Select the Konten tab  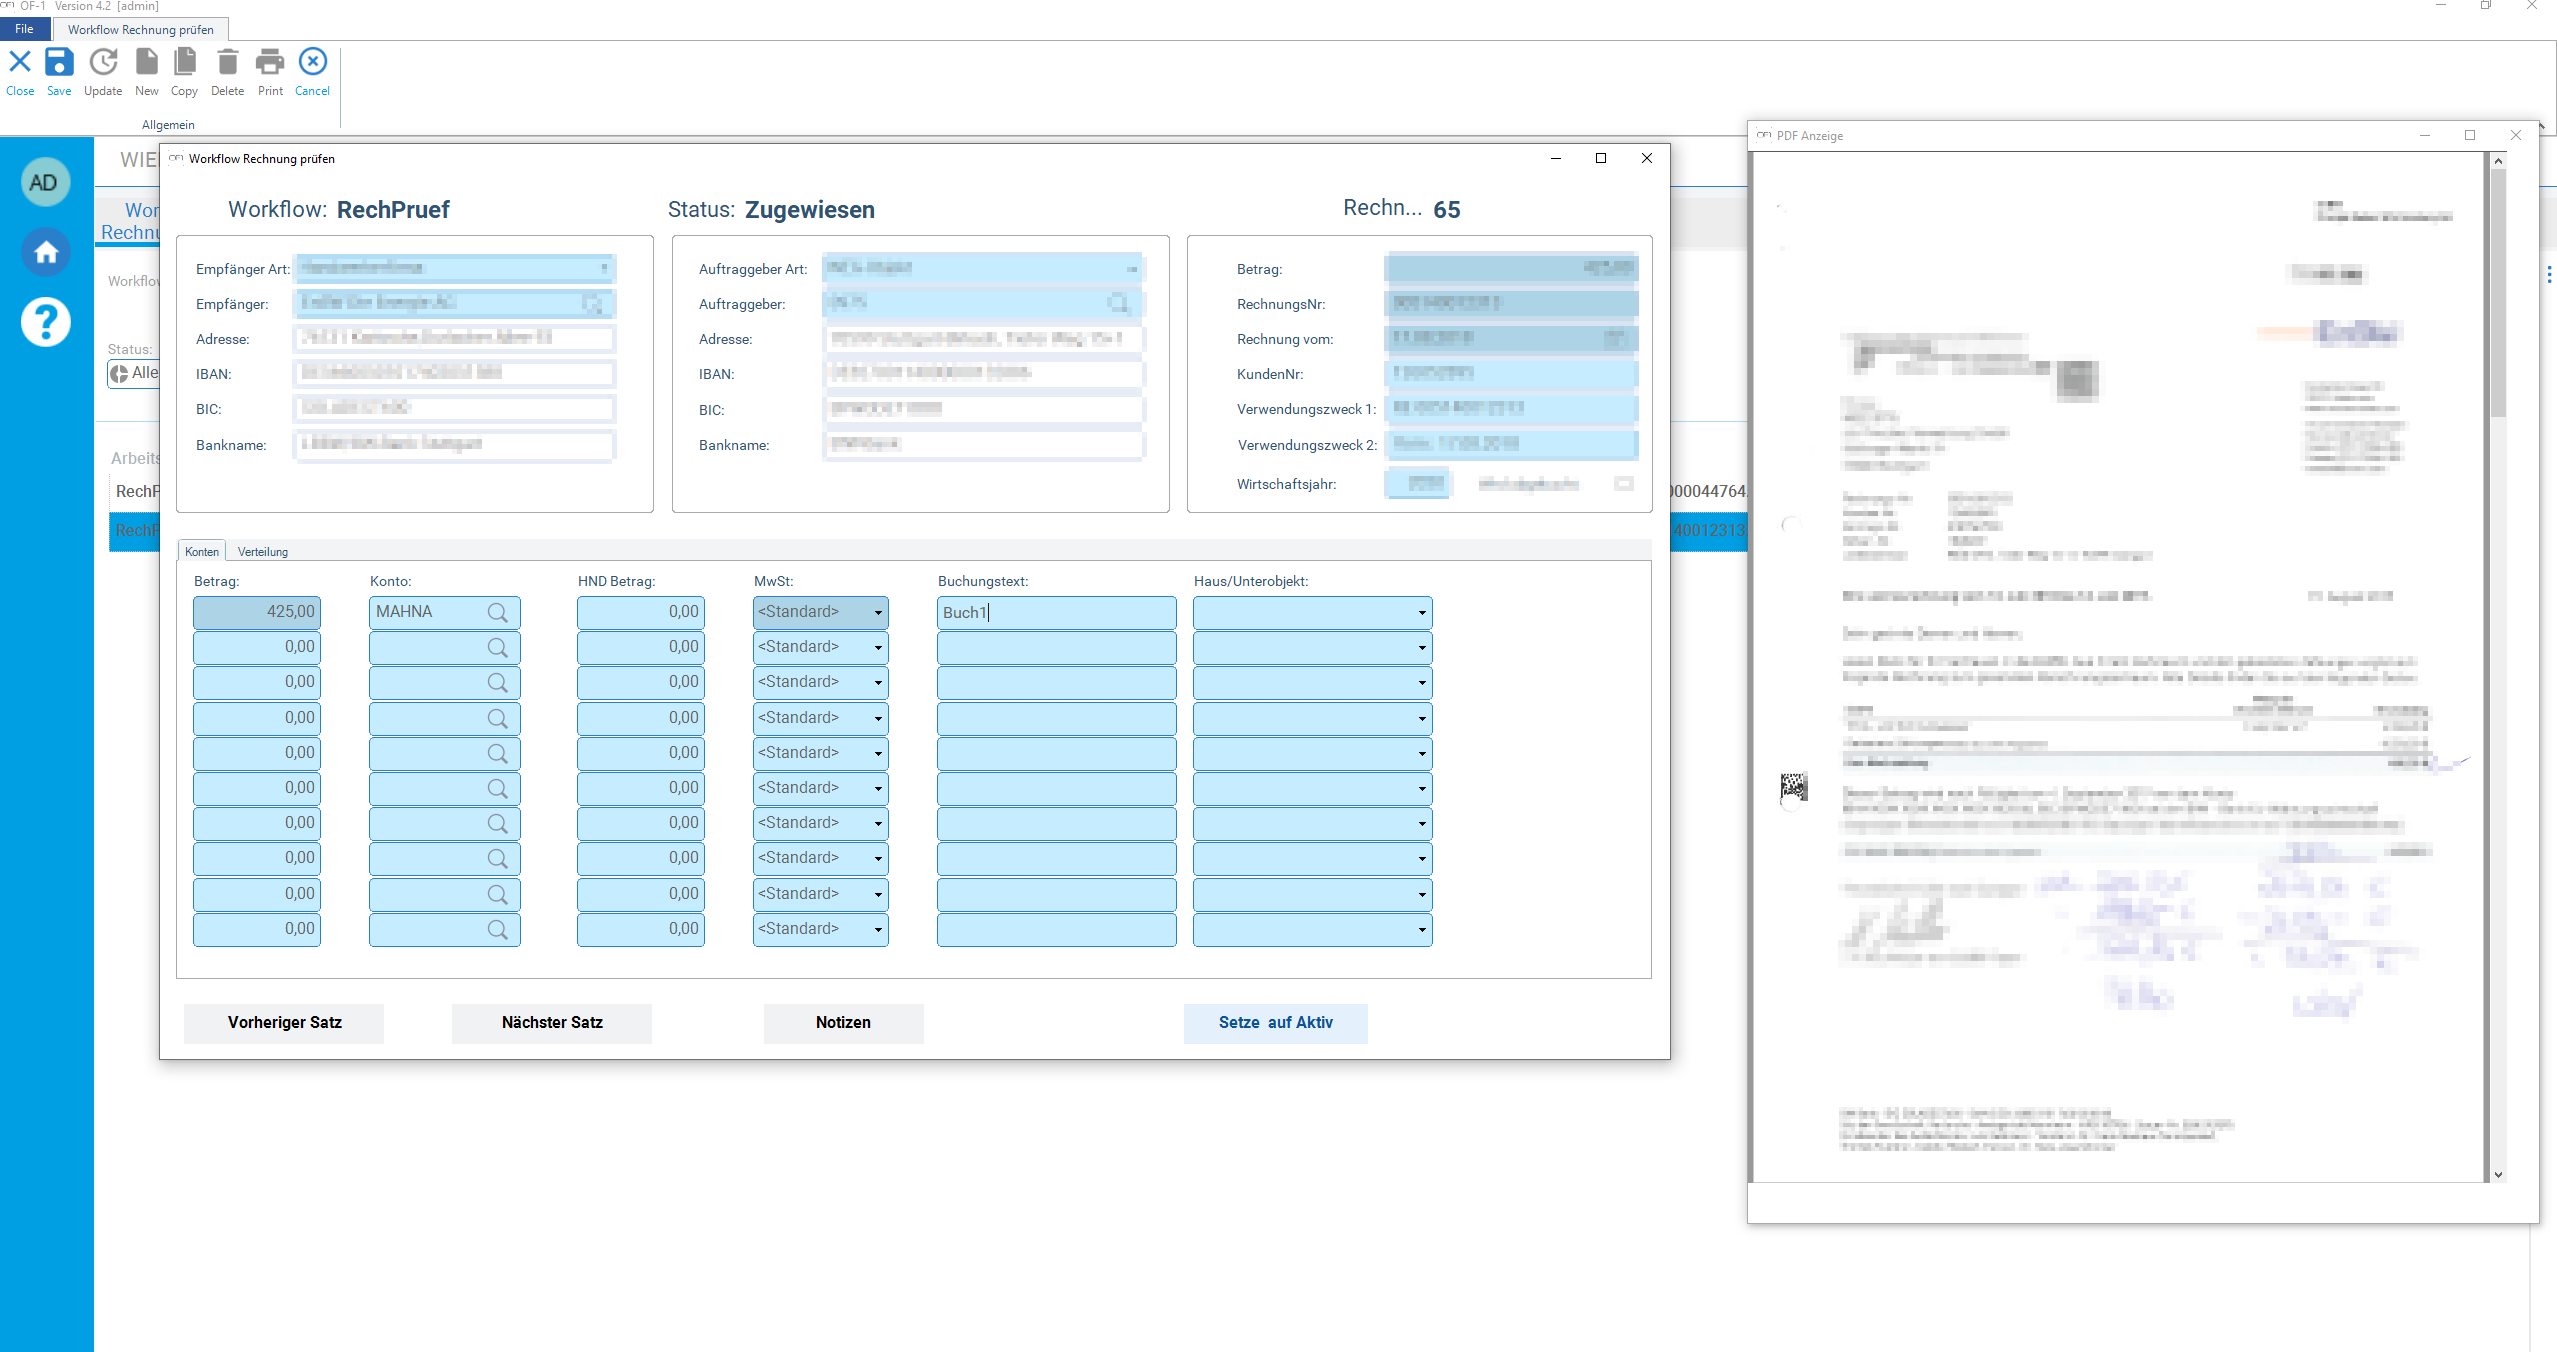201,552
